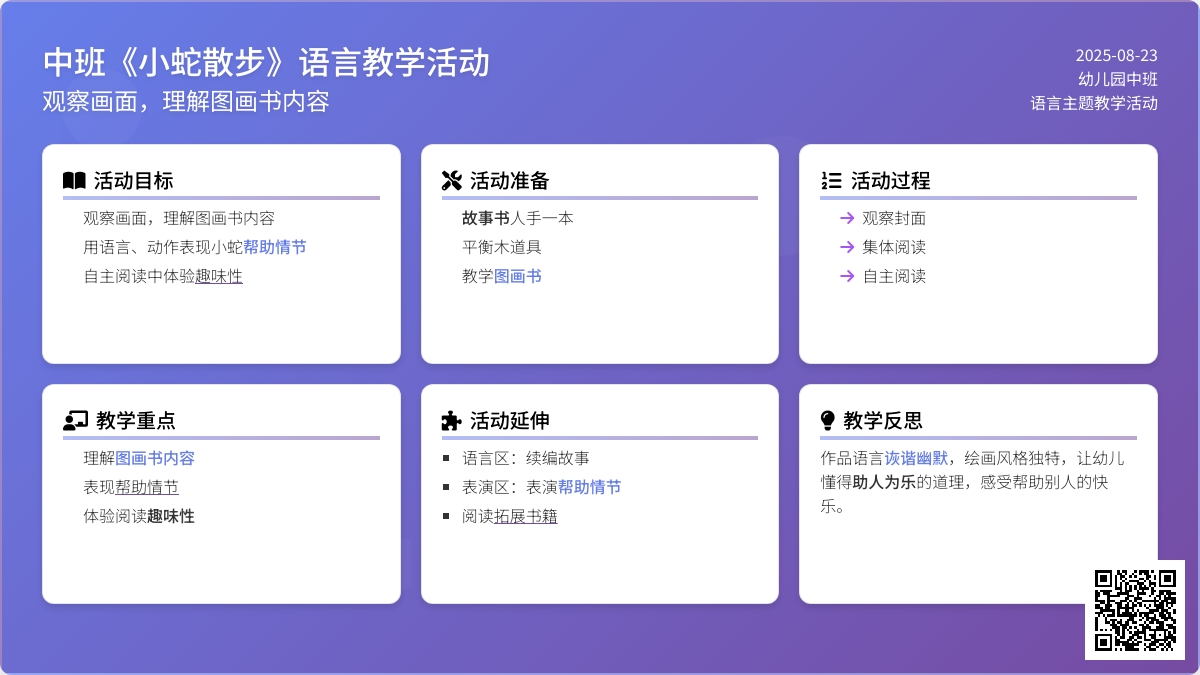Screen dimensions: 1200x675
Task: Click the 语言主题教学活动 label
Action: 1094,102
